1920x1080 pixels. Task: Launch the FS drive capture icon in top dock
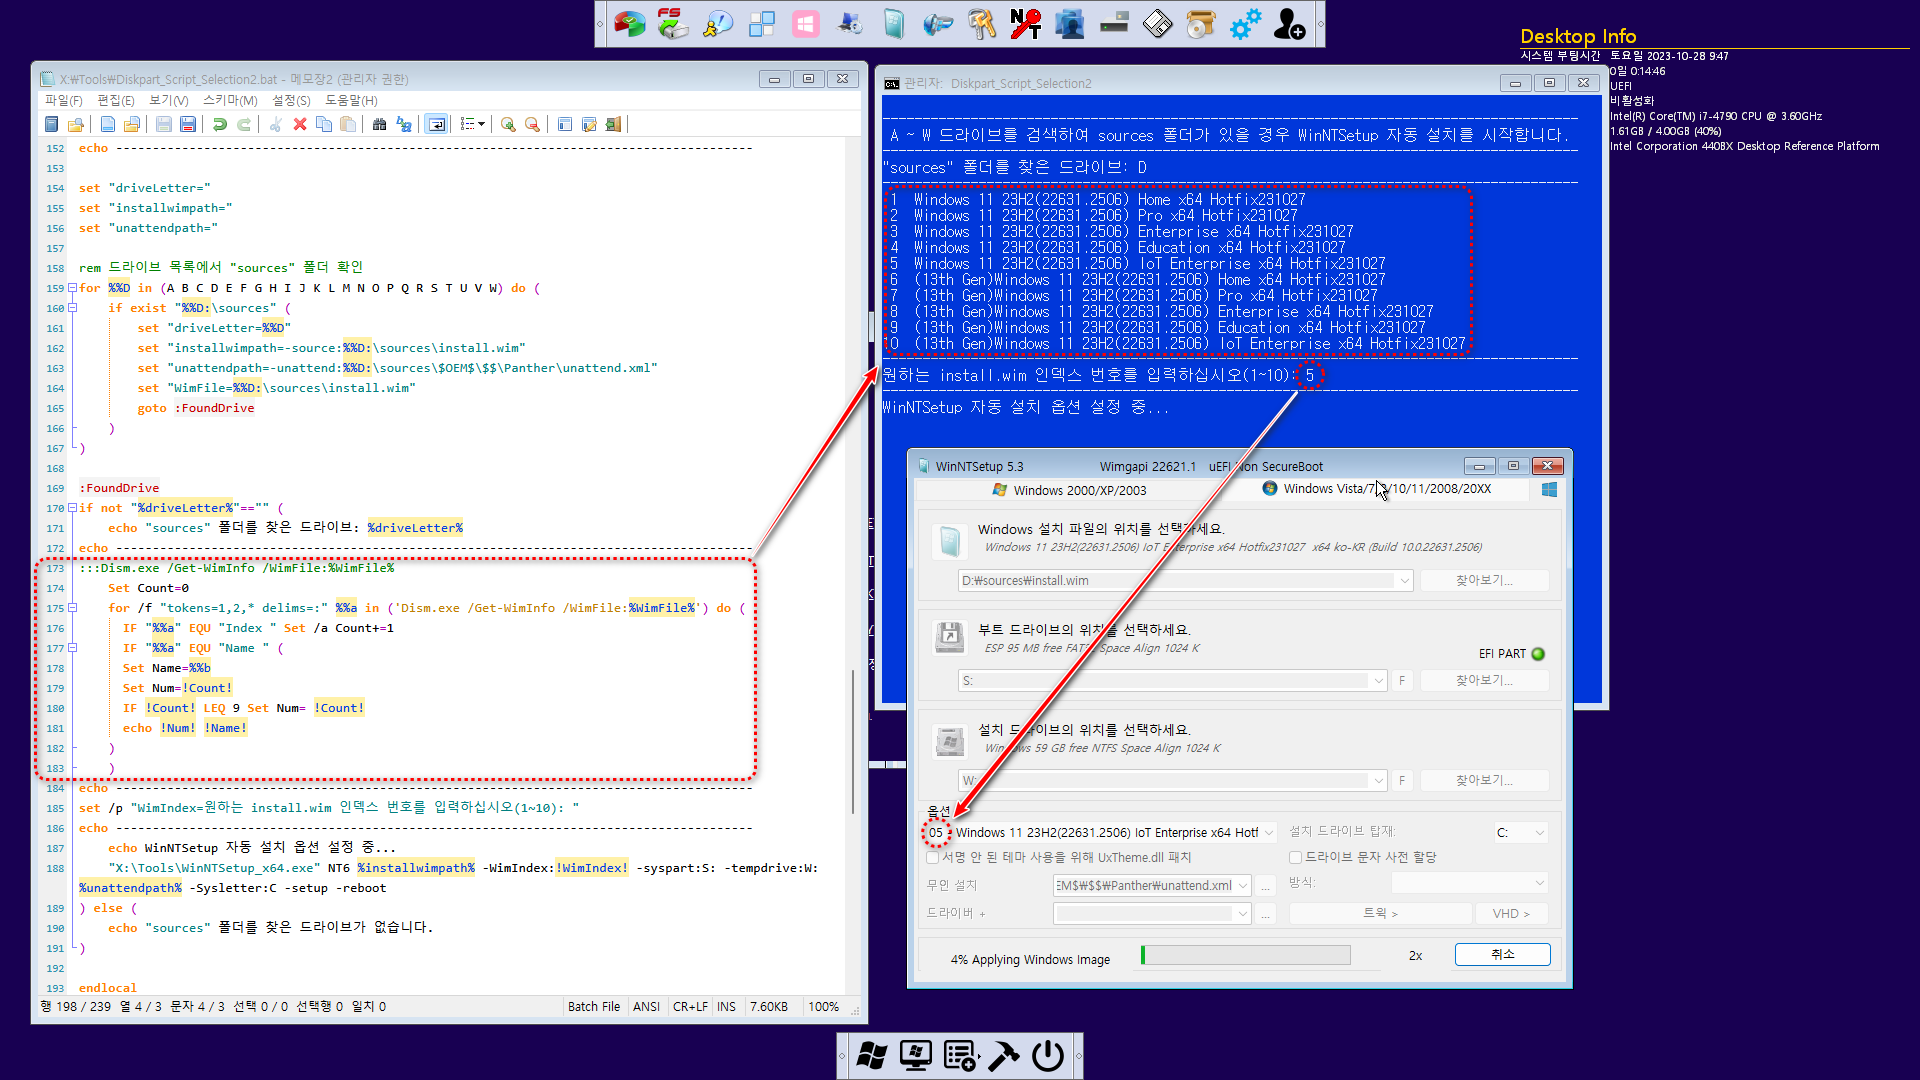673,23
